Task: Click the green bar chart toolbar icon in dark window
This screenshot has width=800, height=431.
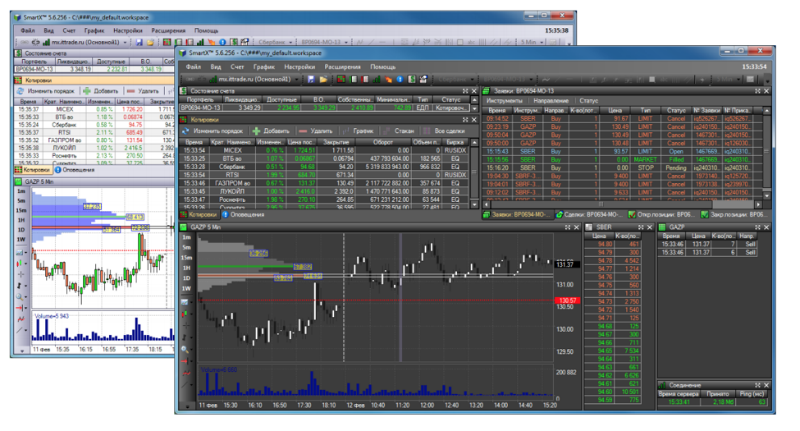Action: tap(377, 80)
